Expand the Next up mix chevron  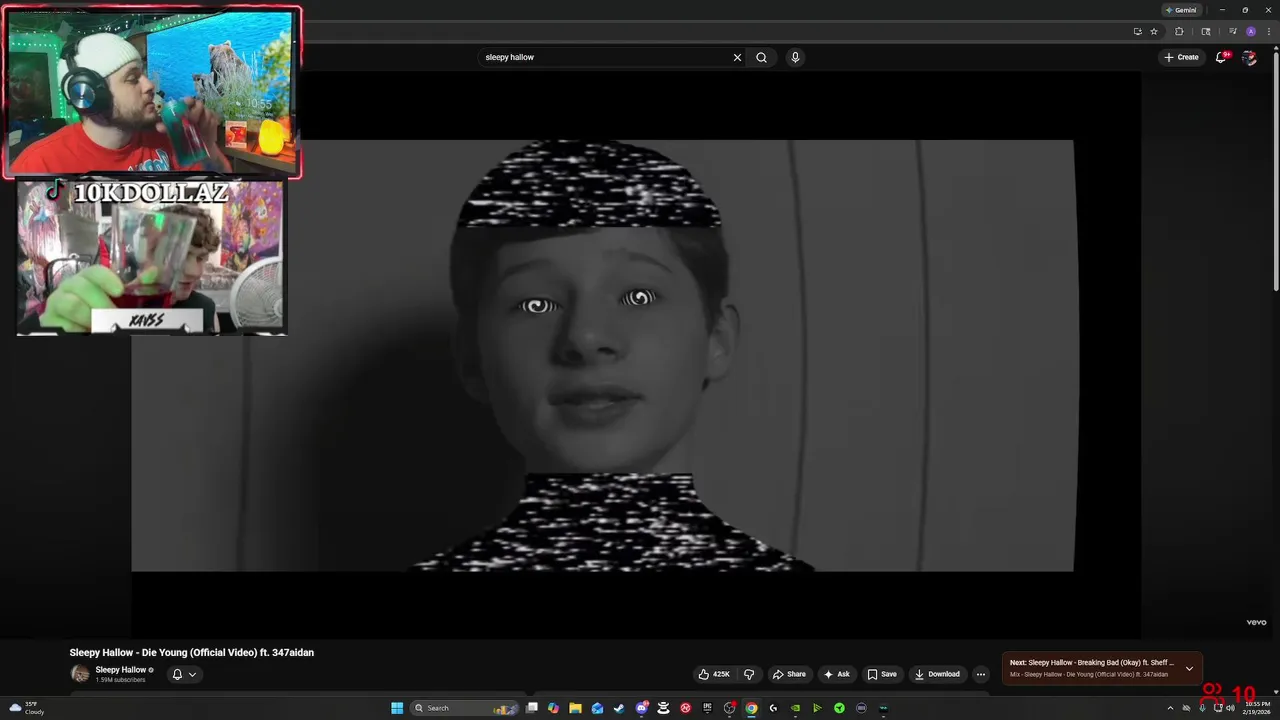pos(1189,669)
